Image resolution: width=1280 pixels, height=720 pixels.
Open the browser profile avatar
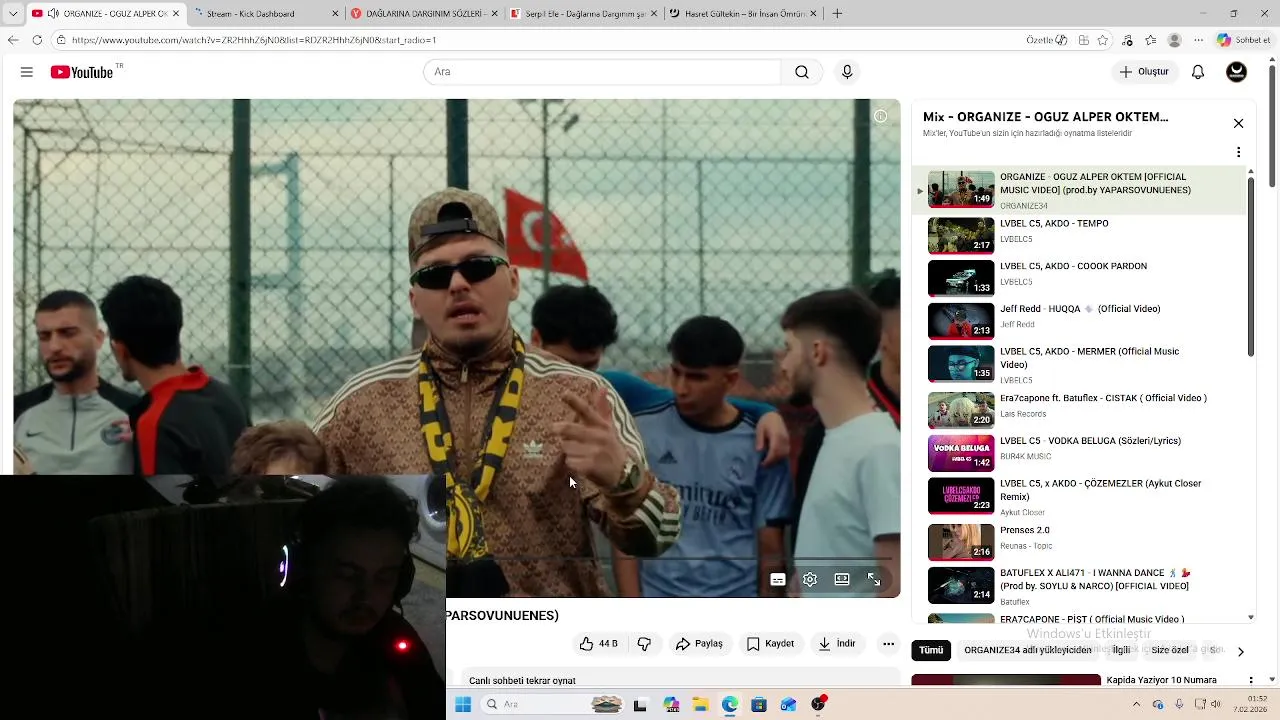click(x=1174, y=40)
